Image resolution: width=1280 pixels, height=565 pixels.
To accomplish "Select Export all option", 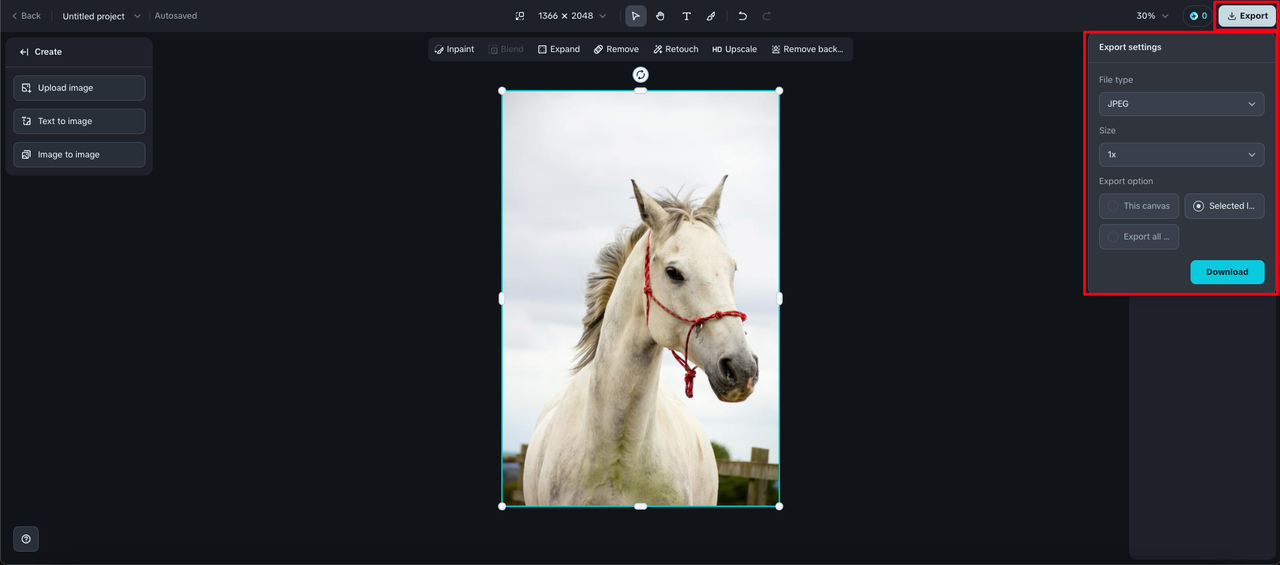I will click(x=1139, y=237).
